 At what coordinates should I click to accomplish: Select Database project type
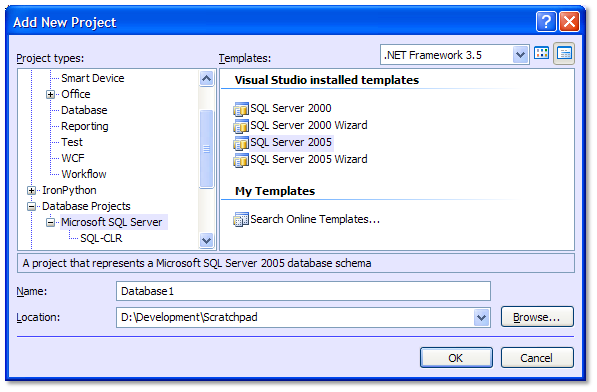(x=84, y=110)
